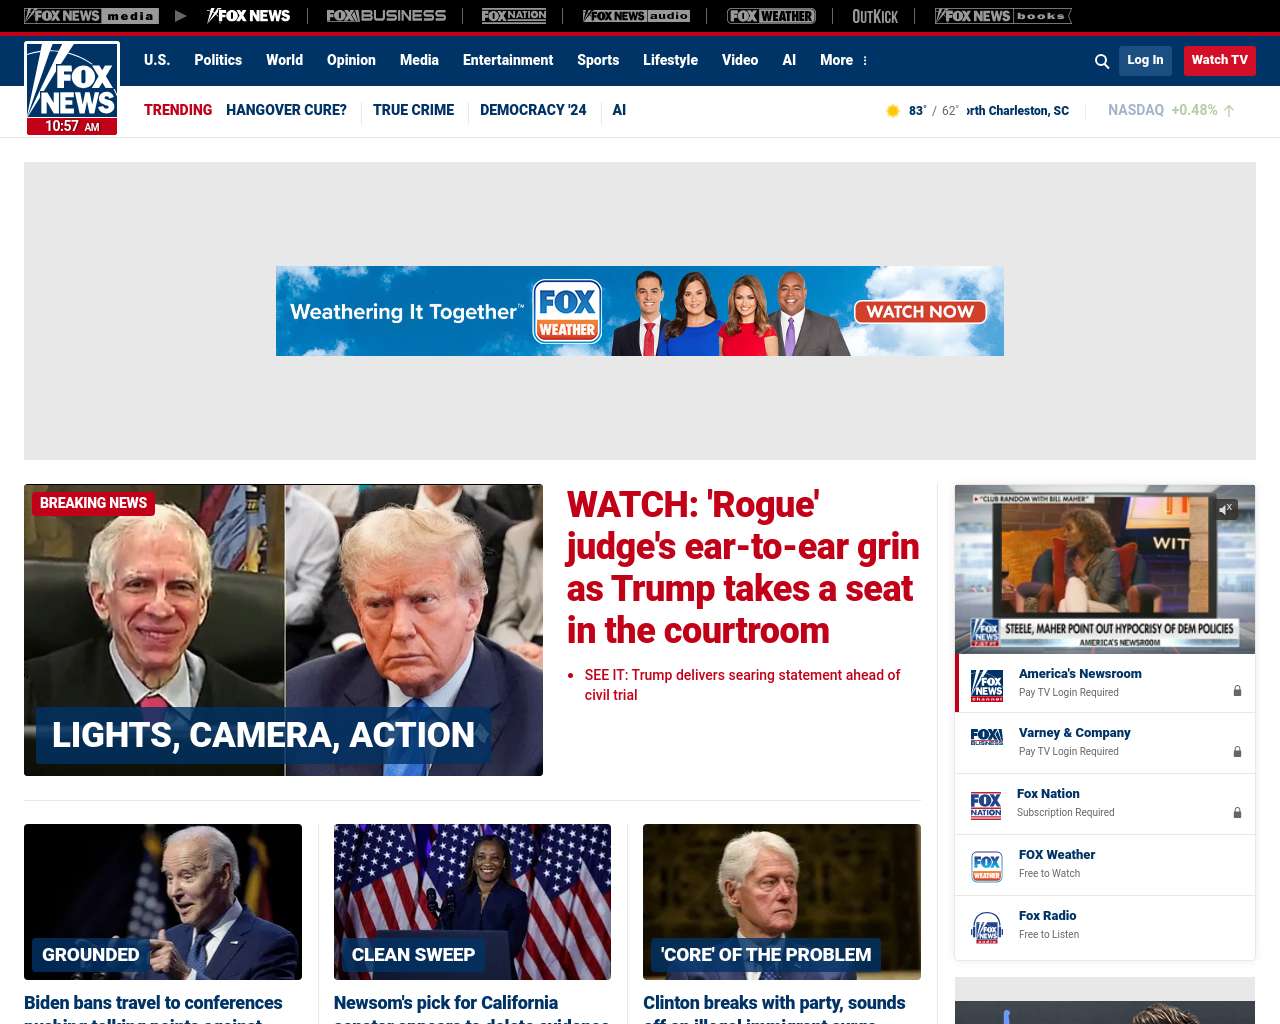The height and width of the screenshot is (1024, 1280).
Task: Click the play arrow beside Fox News Media
Action: tap(180, 16)
